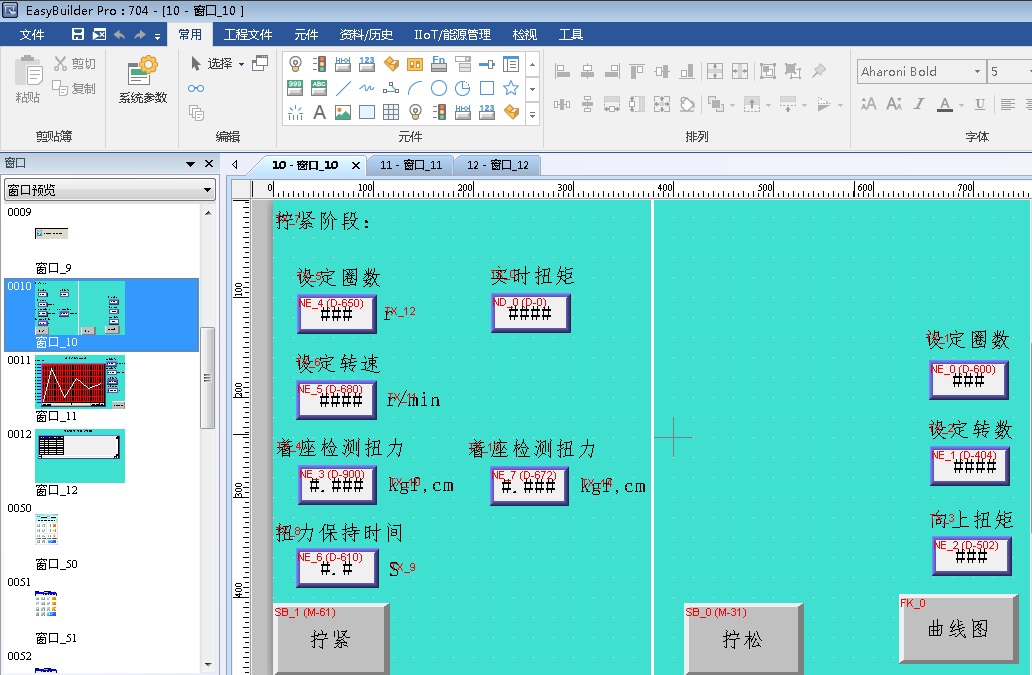Insert a picture object from the gallery
The image size is (1032, 675).
point(343,112)
